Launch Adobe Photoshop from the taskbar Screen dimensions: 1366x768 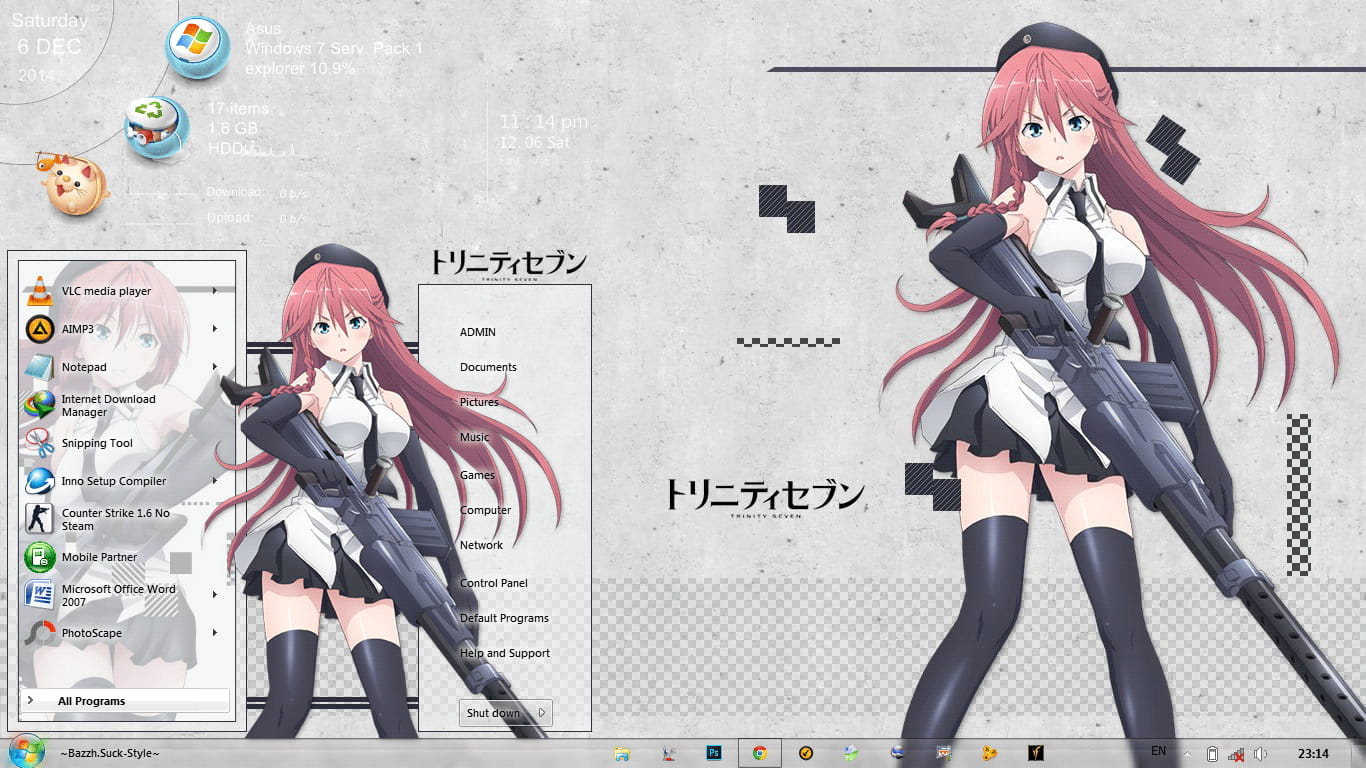[x=712, y=753]
